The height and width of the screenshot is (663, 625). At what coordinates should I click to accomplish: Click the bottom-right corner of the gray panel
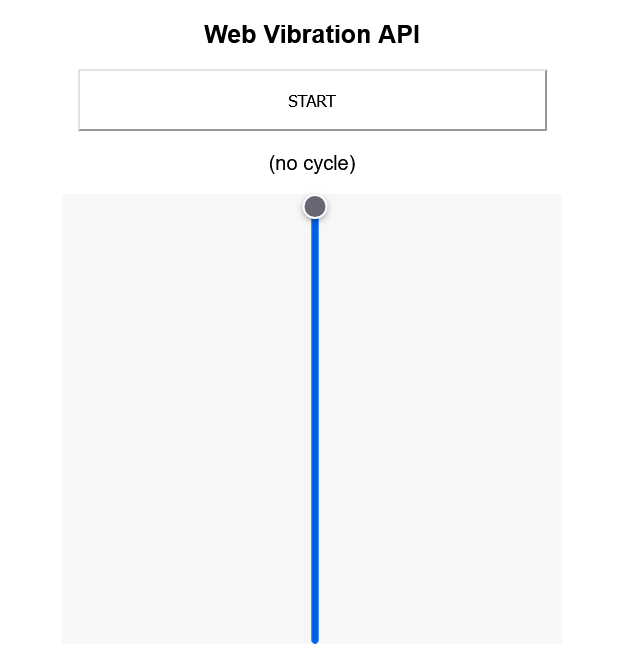559,640
